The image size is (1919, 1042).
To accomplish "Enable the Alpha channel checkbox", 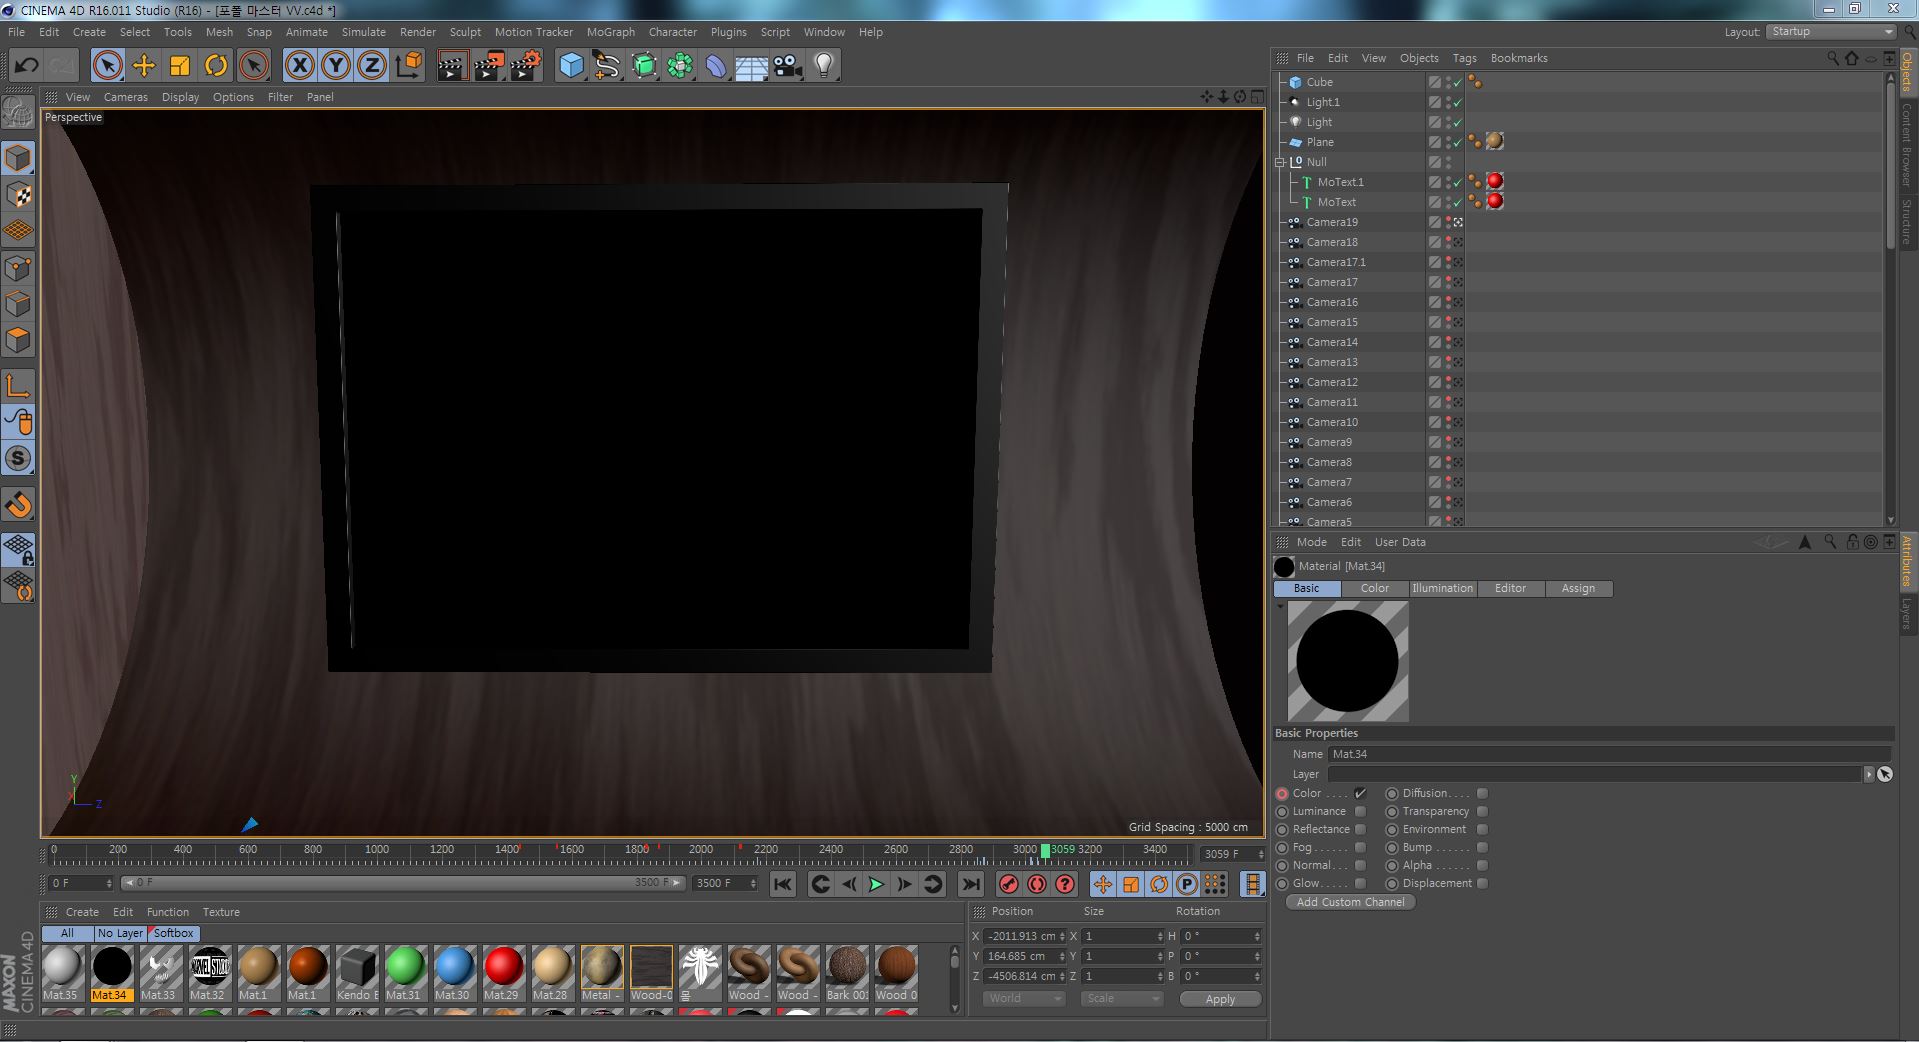I will click(1482, 865).
